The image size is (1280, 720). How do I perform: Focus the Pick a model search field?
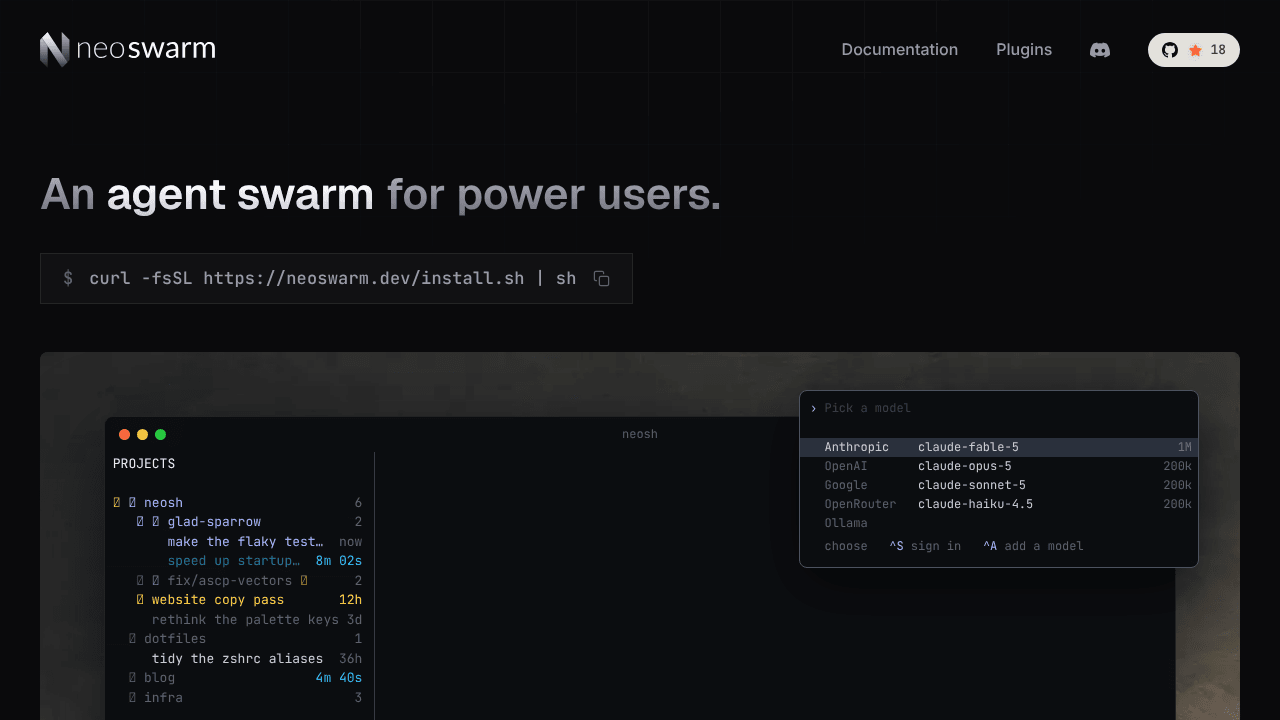999,408
